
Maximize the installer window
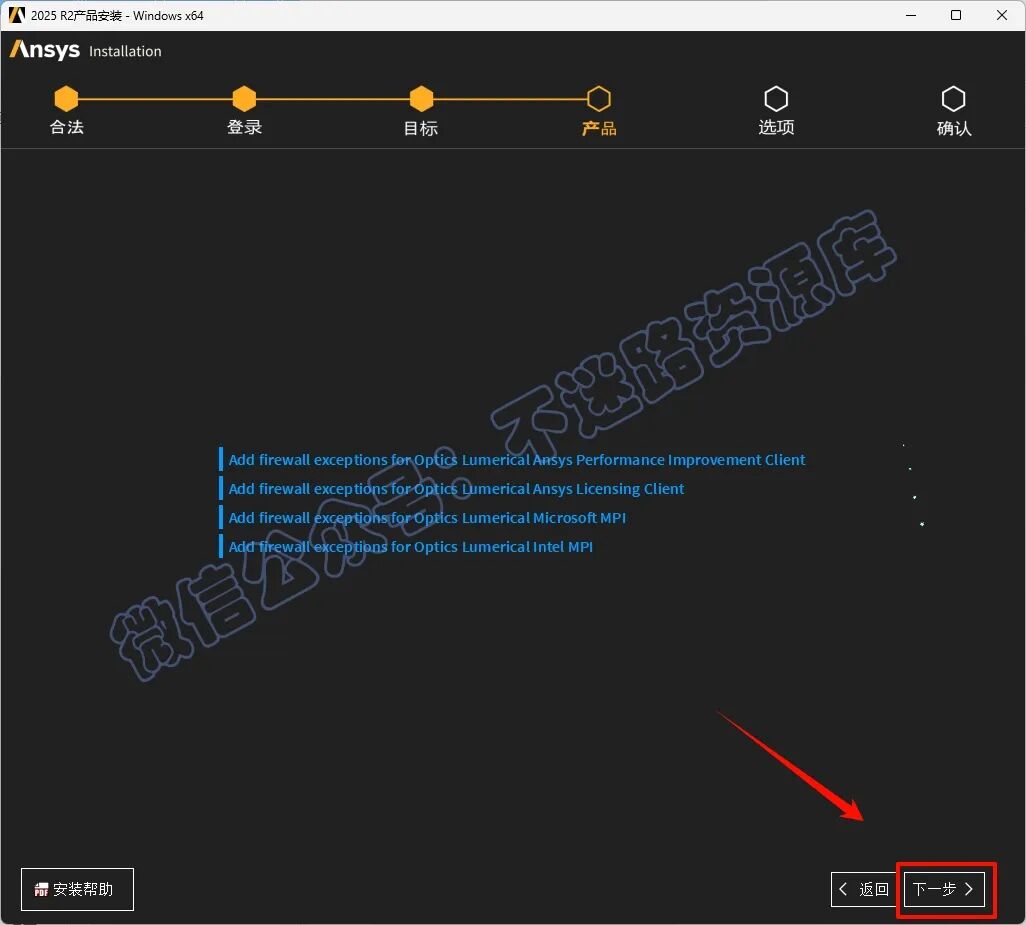956,15
